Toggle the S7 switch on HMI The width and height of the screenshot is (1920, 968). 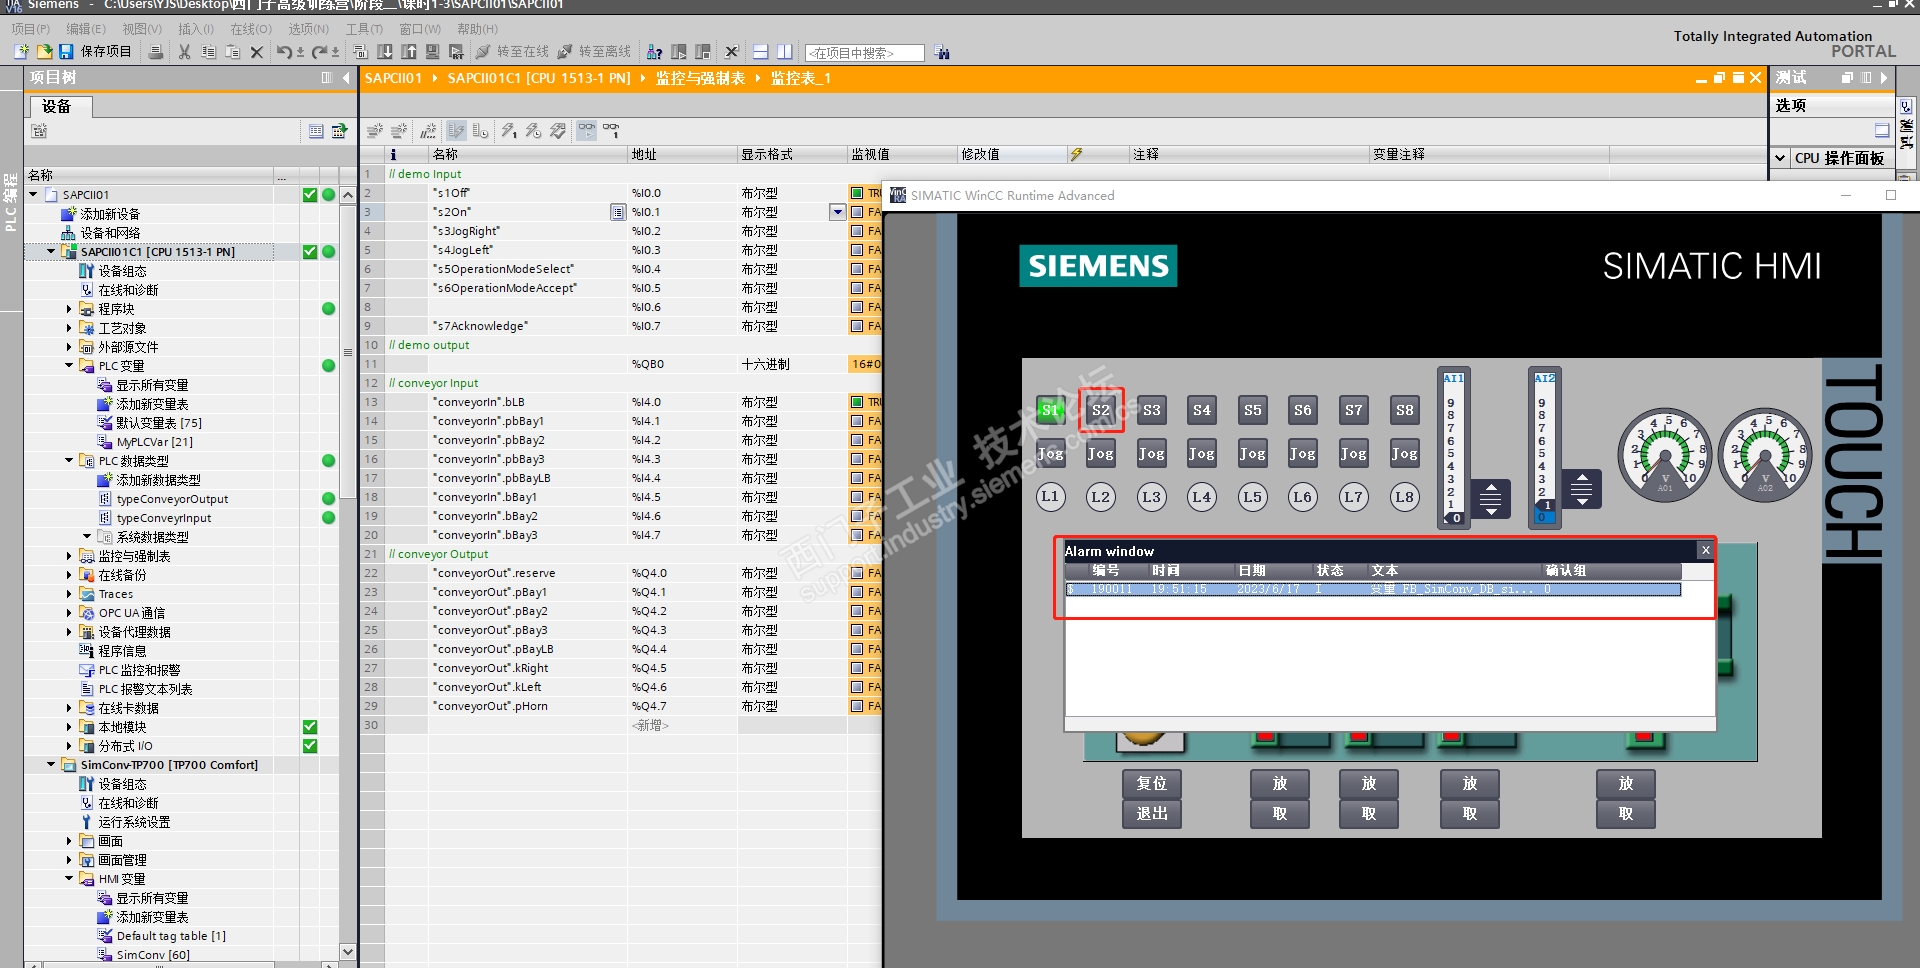pos(1354,410)
